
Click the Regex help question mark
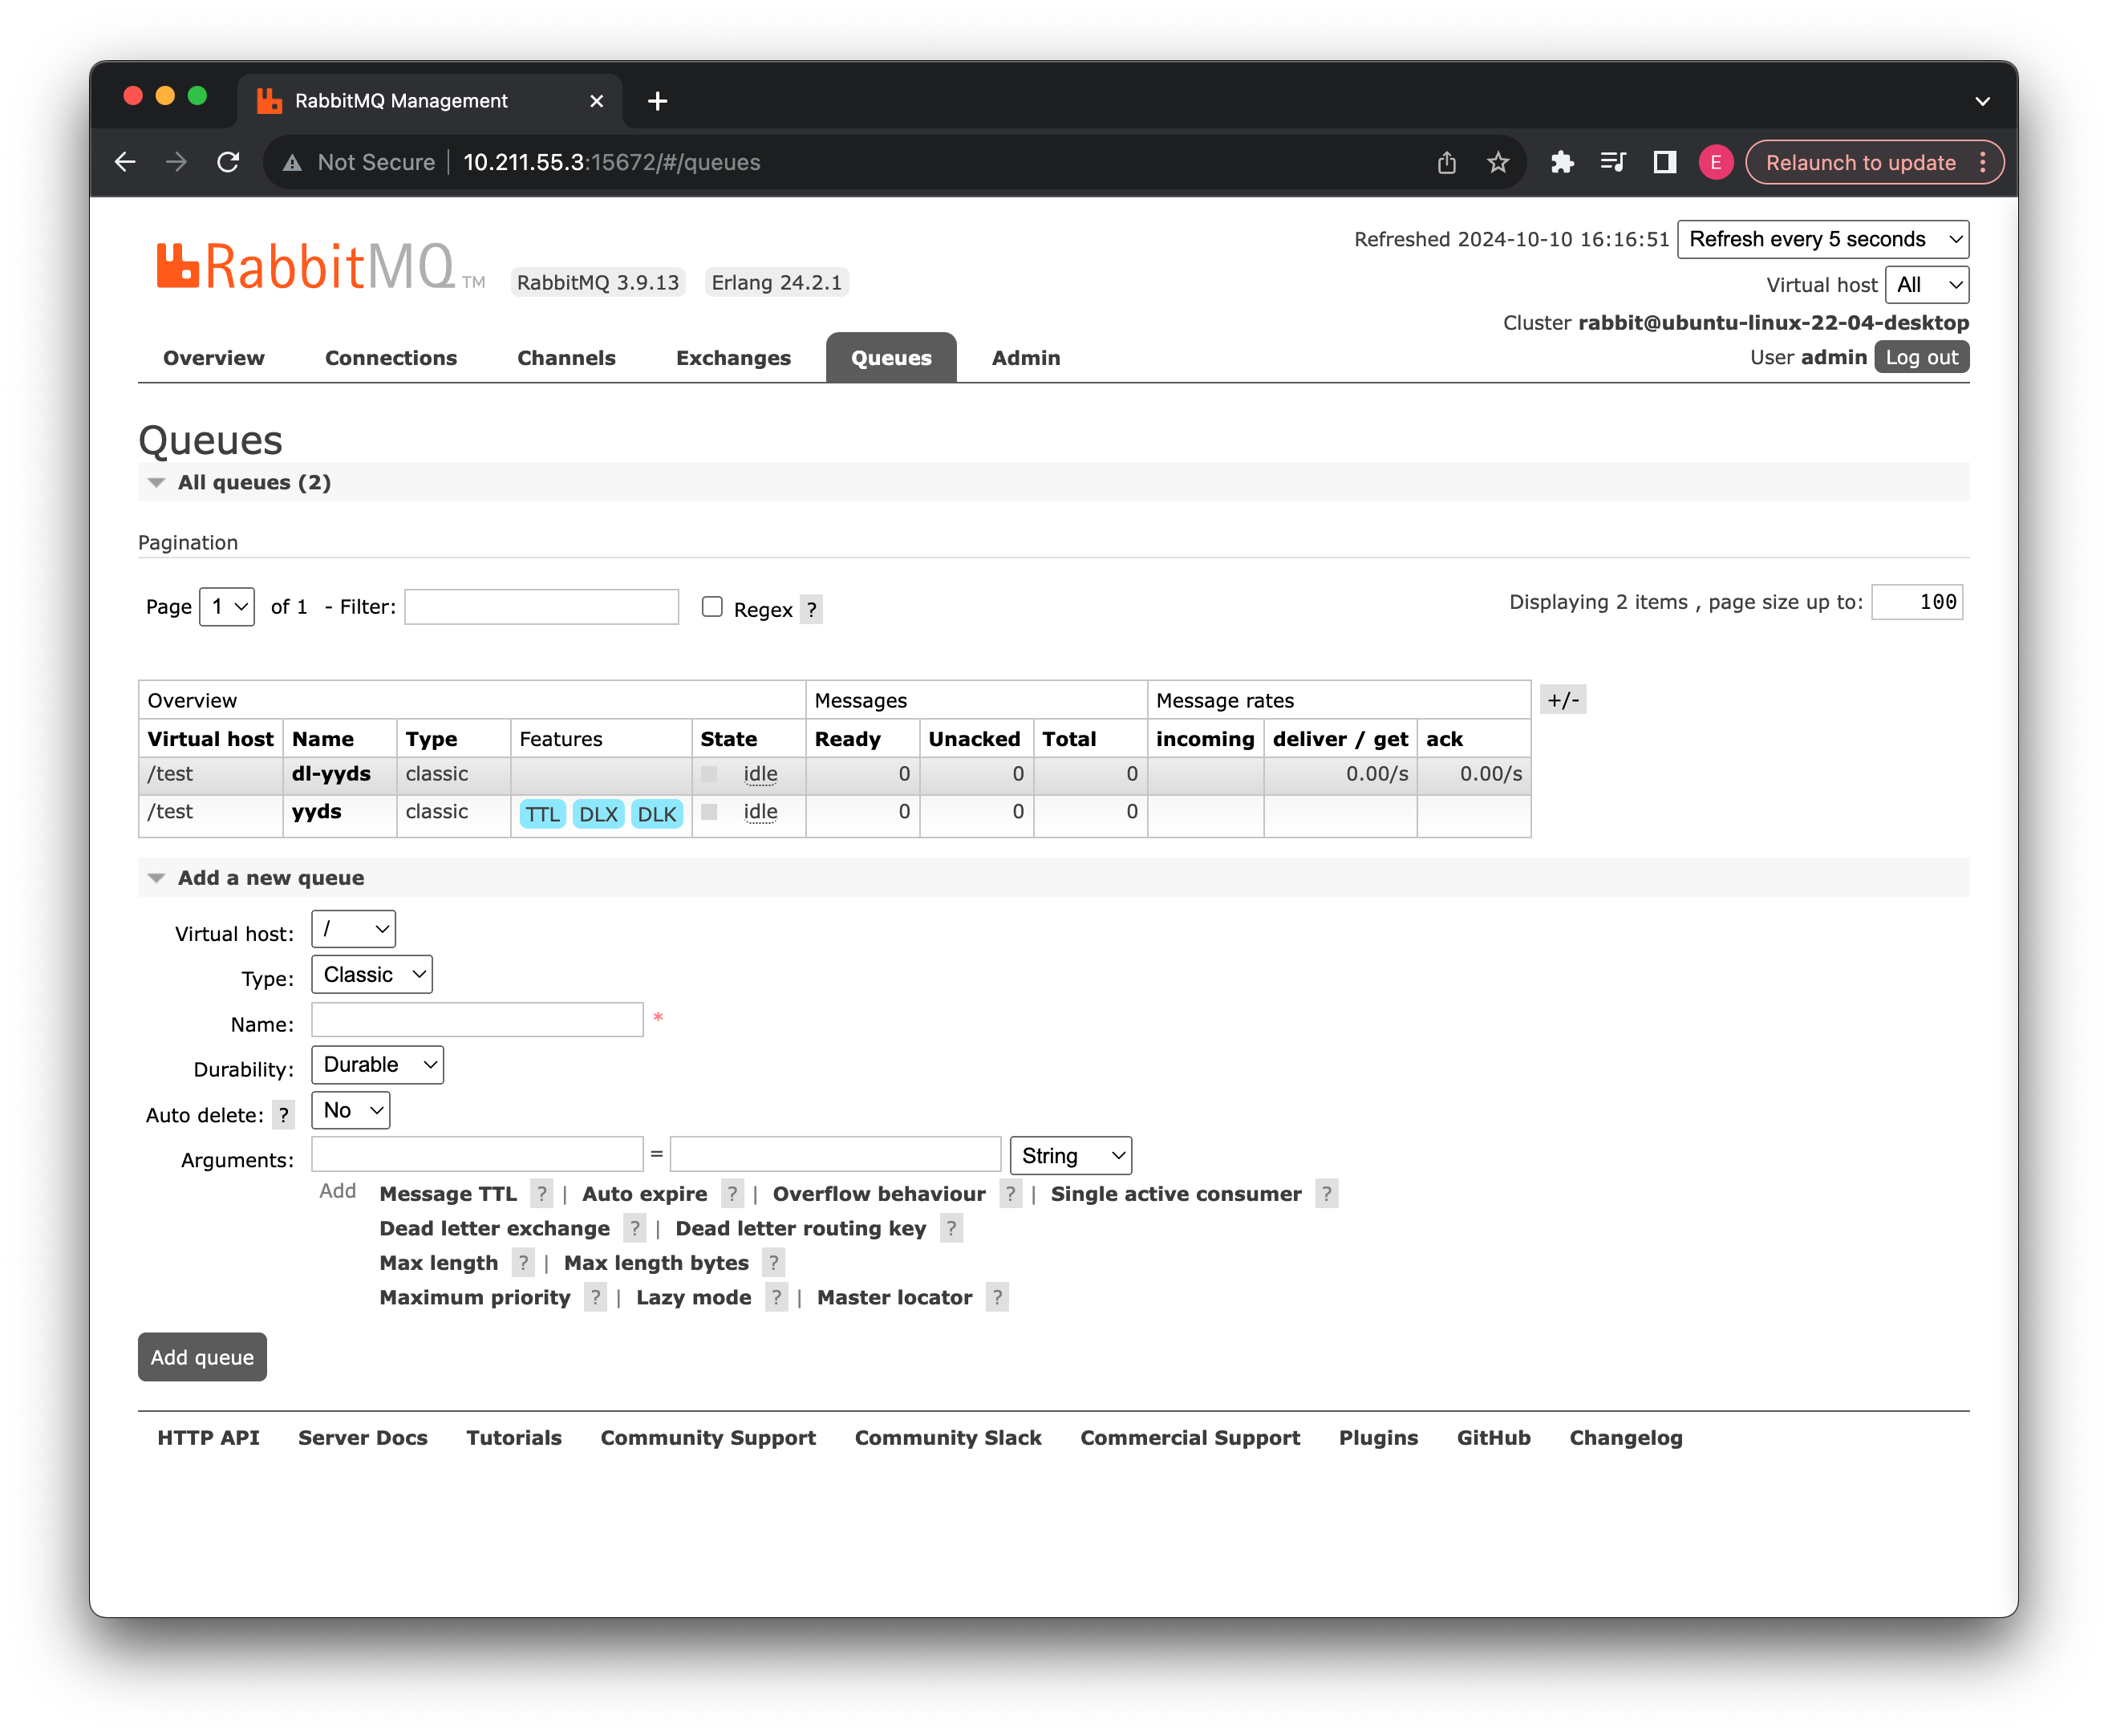[x=811, y=609]
